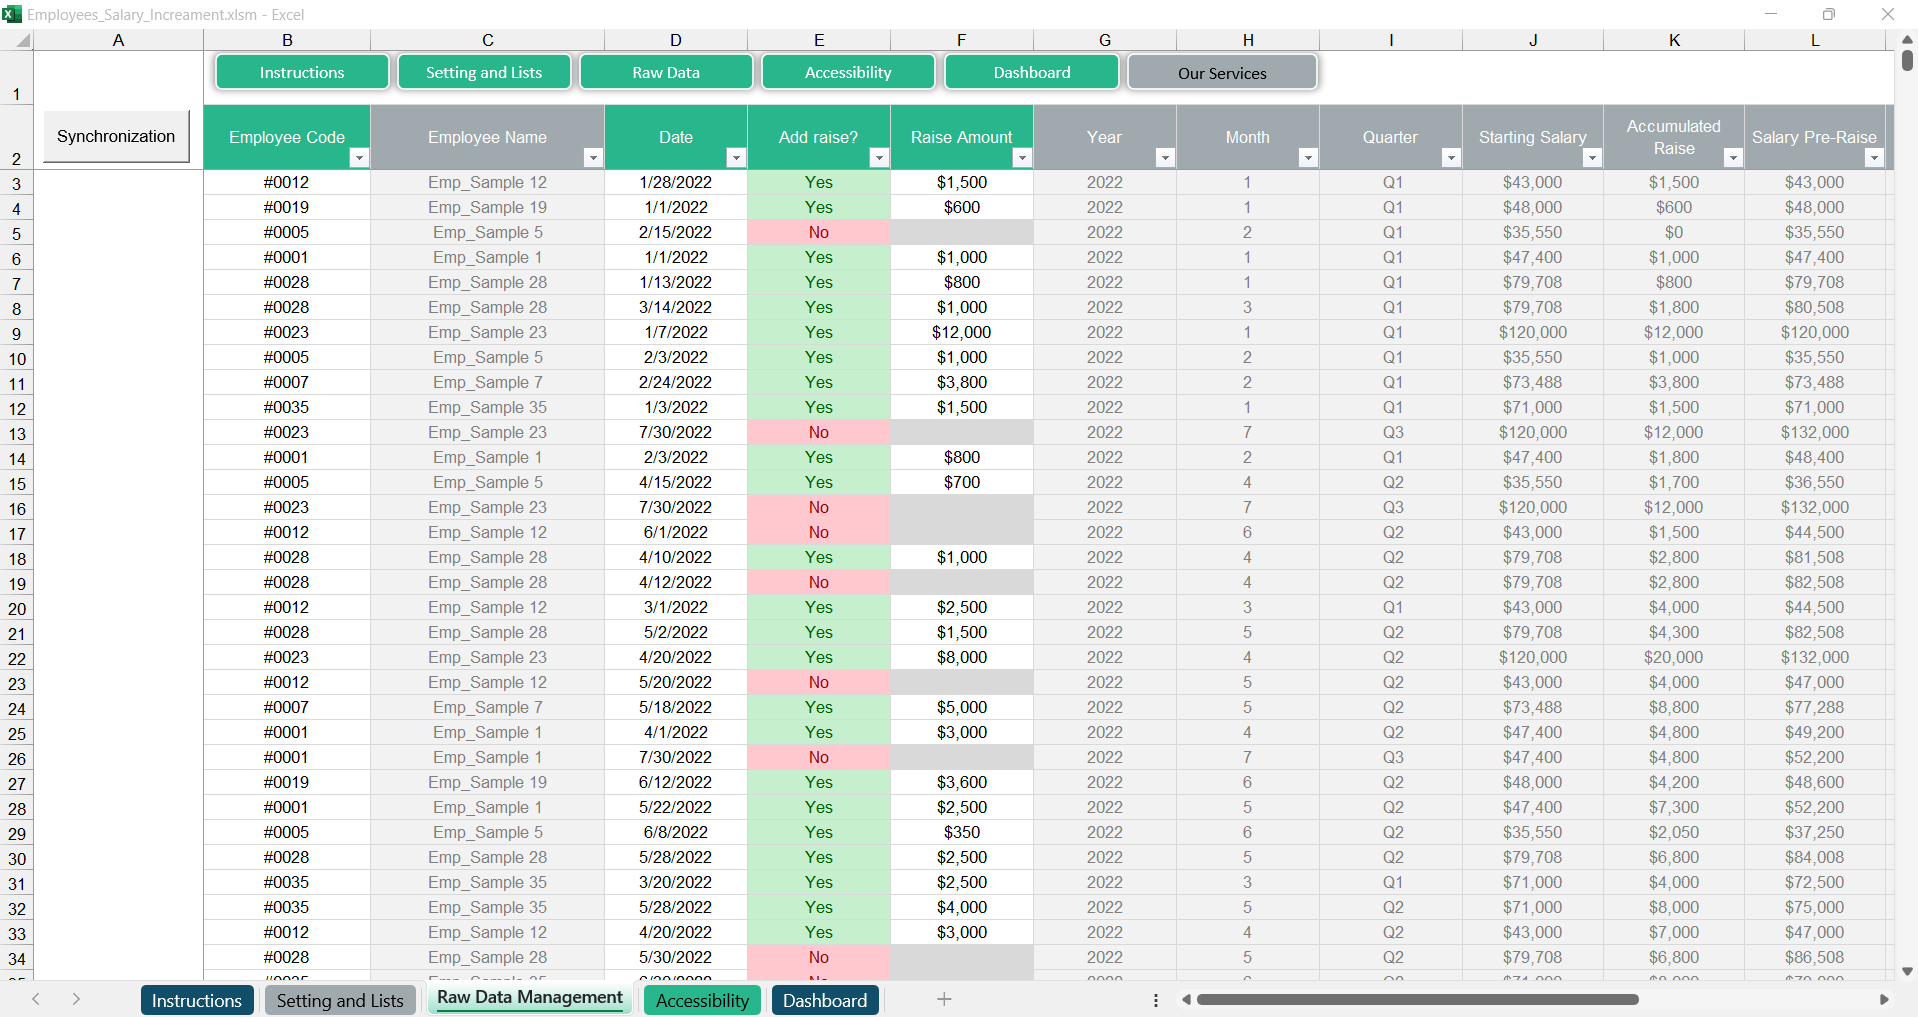This screenshot has width=1918, height=1017.
Task: Click the green Accessibility navigation button
Action: tap(847, 73)
